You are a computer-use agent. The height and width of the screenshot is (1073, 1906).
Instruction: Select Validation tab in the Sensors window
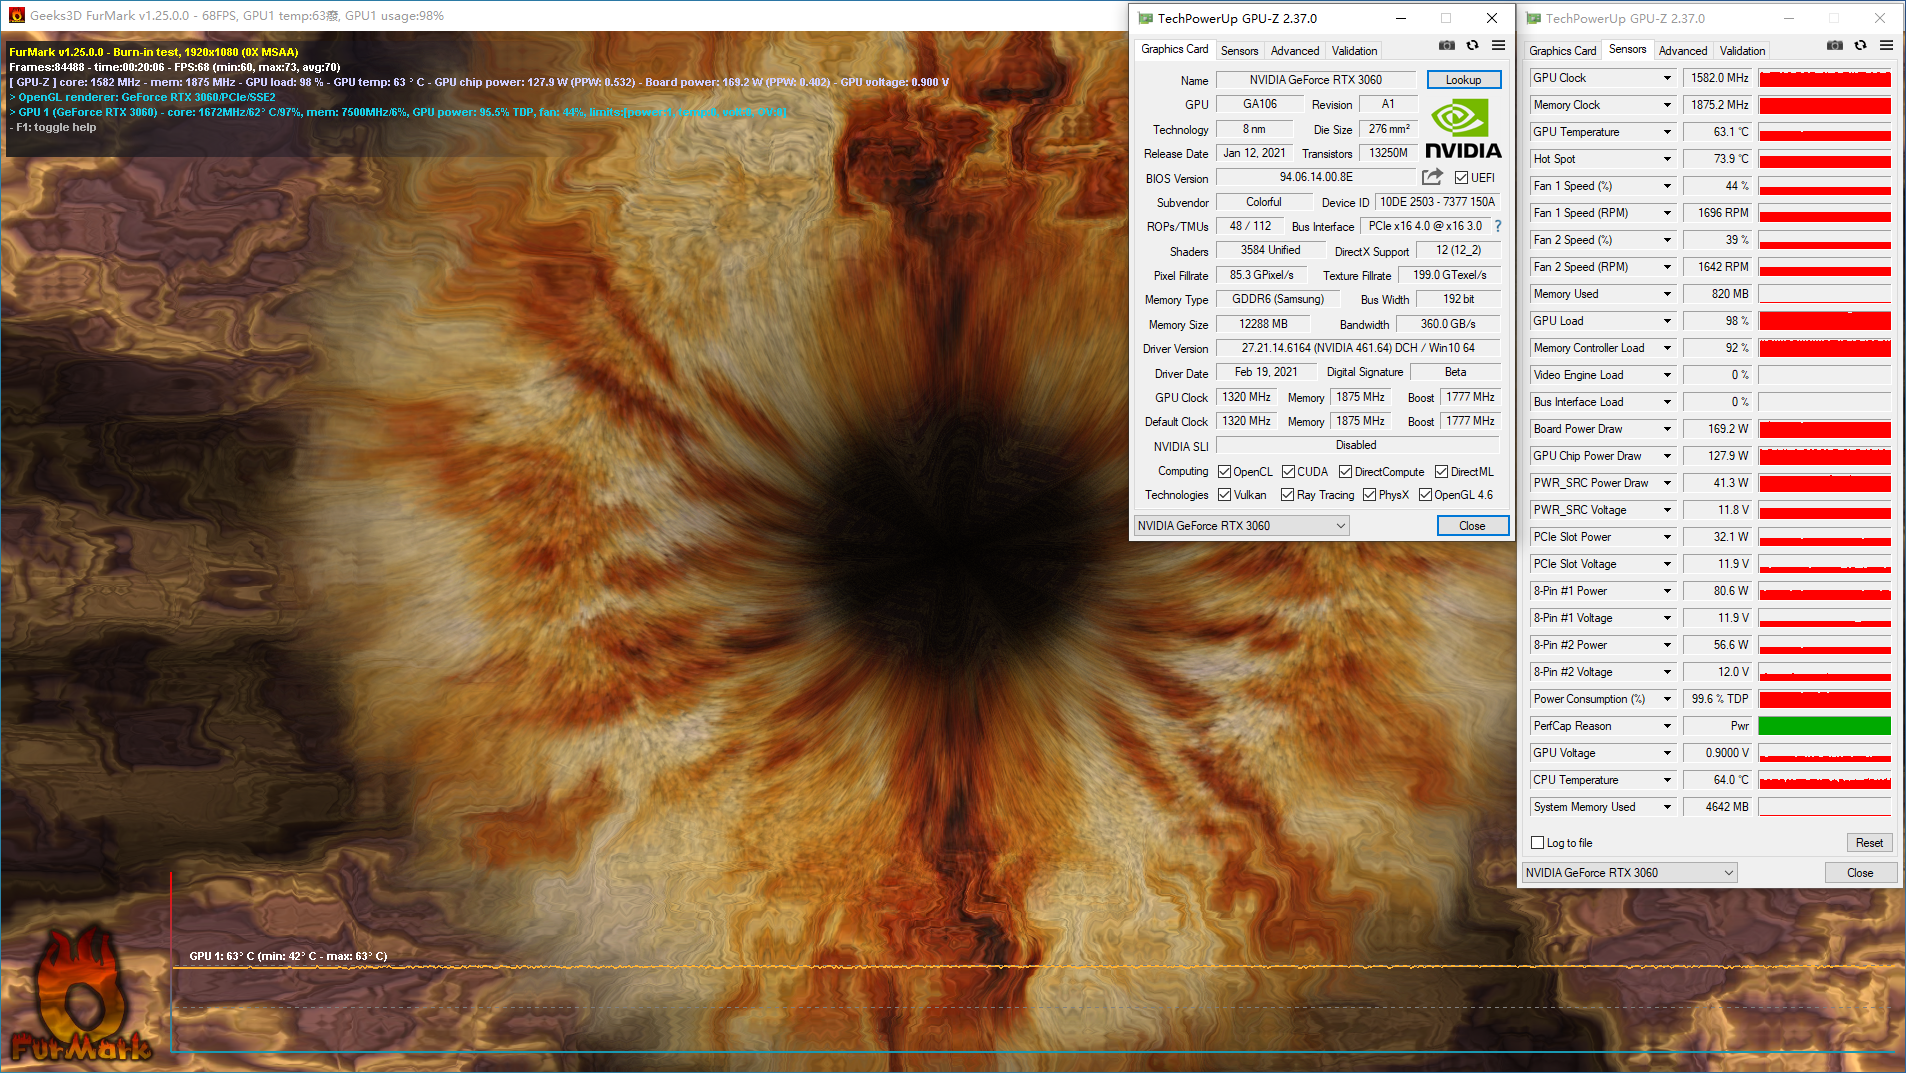pos(1742,51)
